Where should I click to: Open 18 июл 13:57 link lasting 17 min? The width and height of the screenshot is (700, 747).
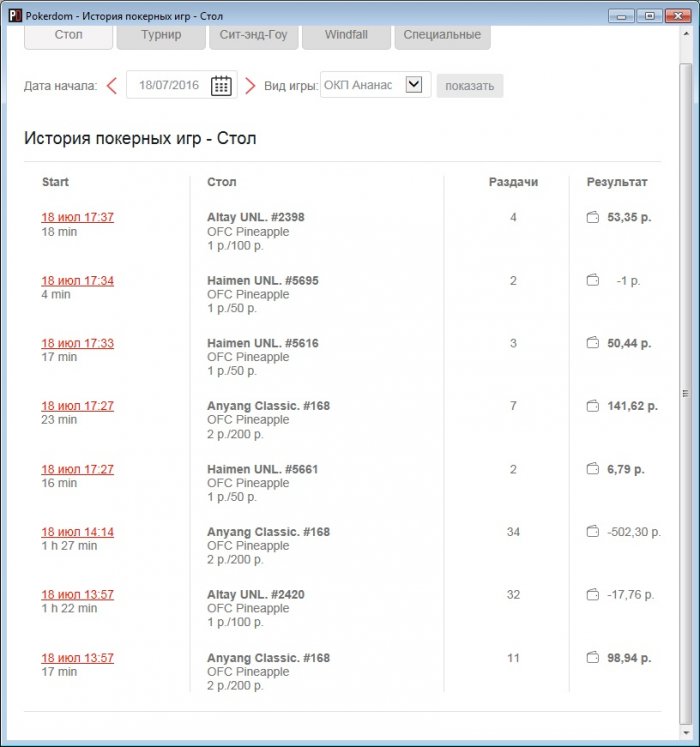pyautogui.click(x=78, y=658)
